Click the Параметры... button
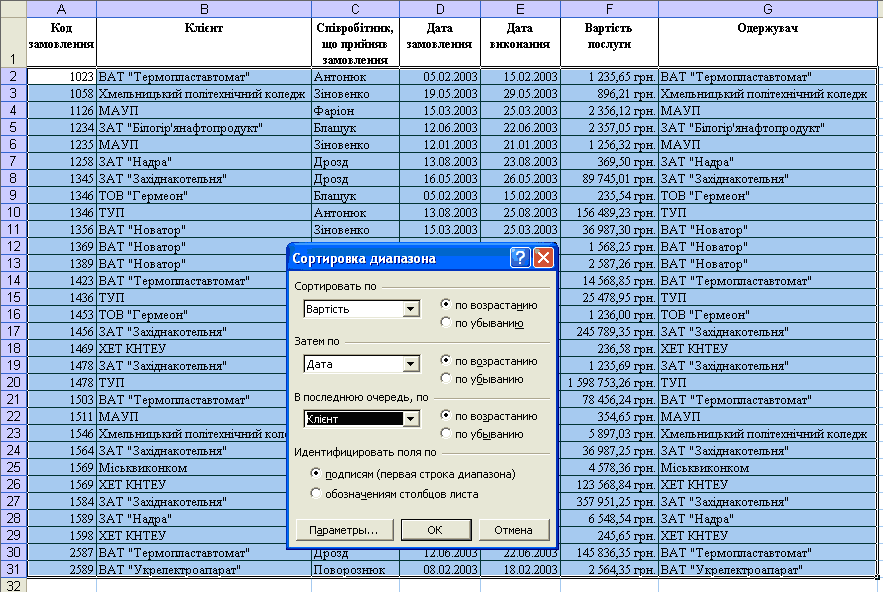883x592 pixels. point(344,530)
